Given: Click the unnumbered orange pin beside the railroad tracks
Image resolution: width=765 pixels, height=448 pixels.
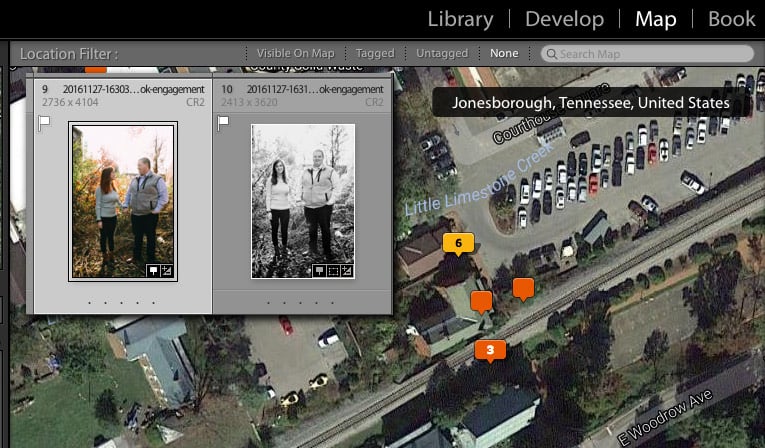Looking at the screenshot, I should coord(523,289).
